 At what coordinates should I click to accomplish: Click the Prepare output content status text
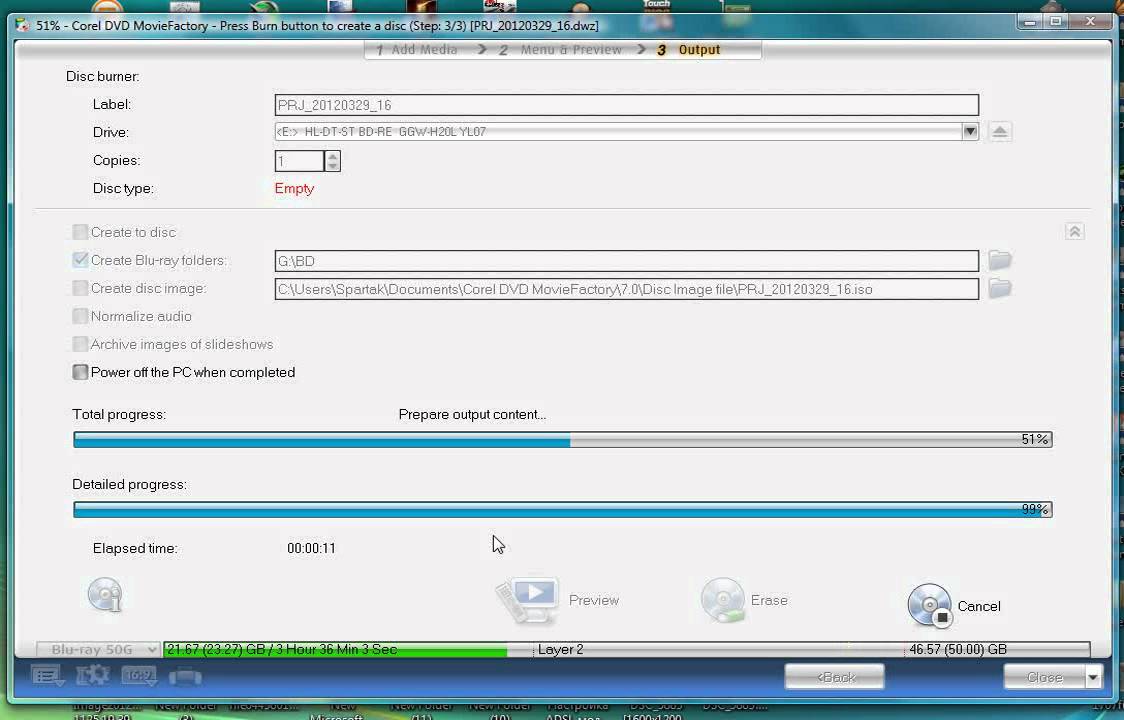tap(472, 415)
